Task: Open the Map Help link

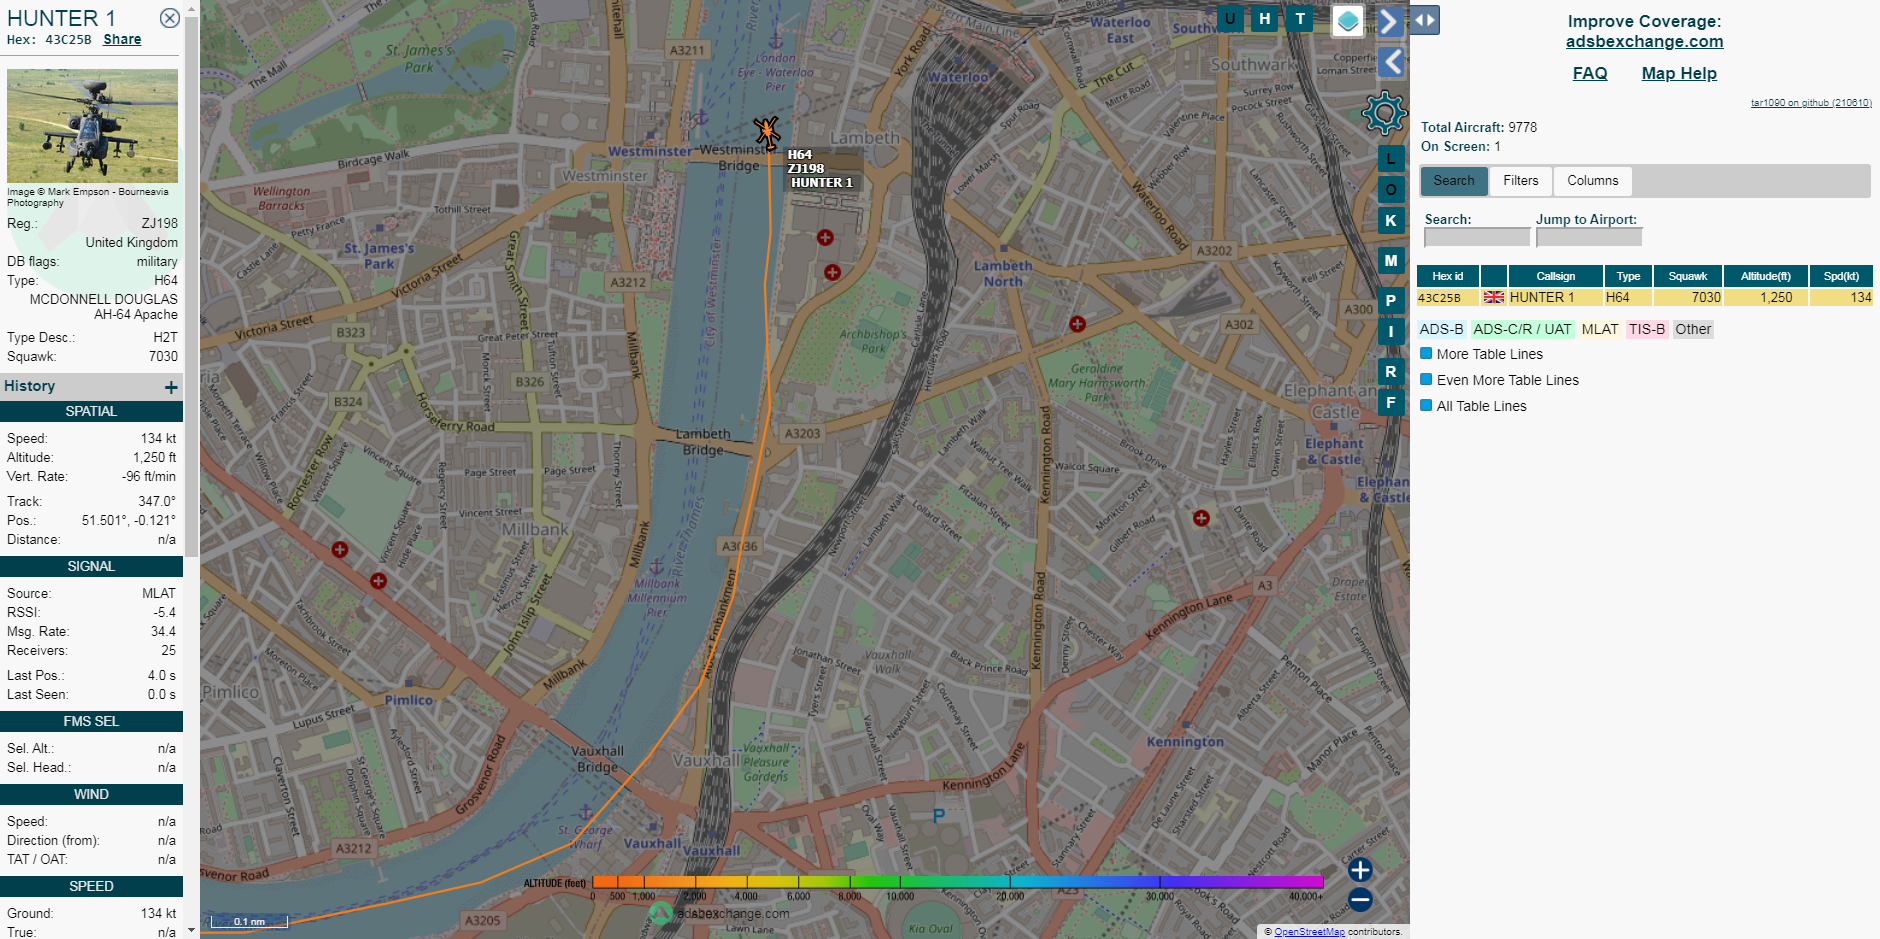Action: (x=1679, y=73)
